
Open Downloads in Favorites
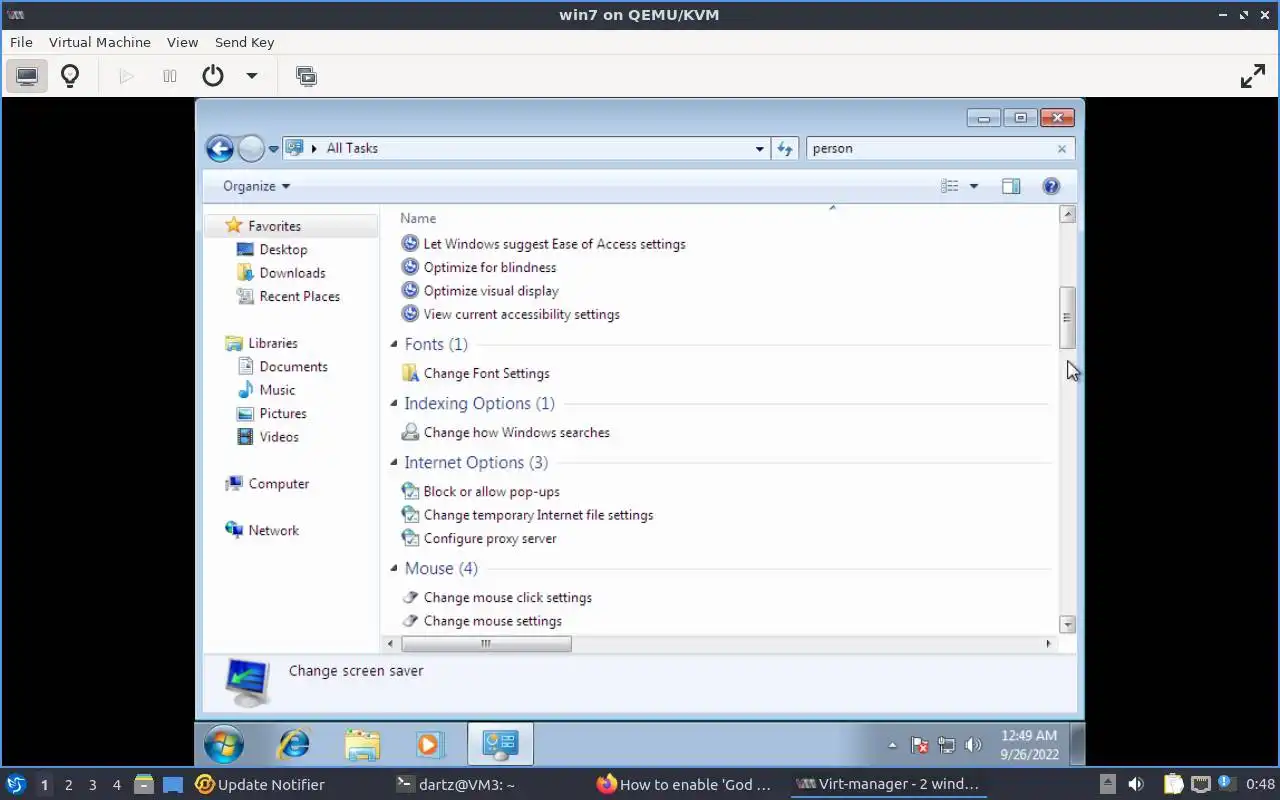[x=292, y=273]
